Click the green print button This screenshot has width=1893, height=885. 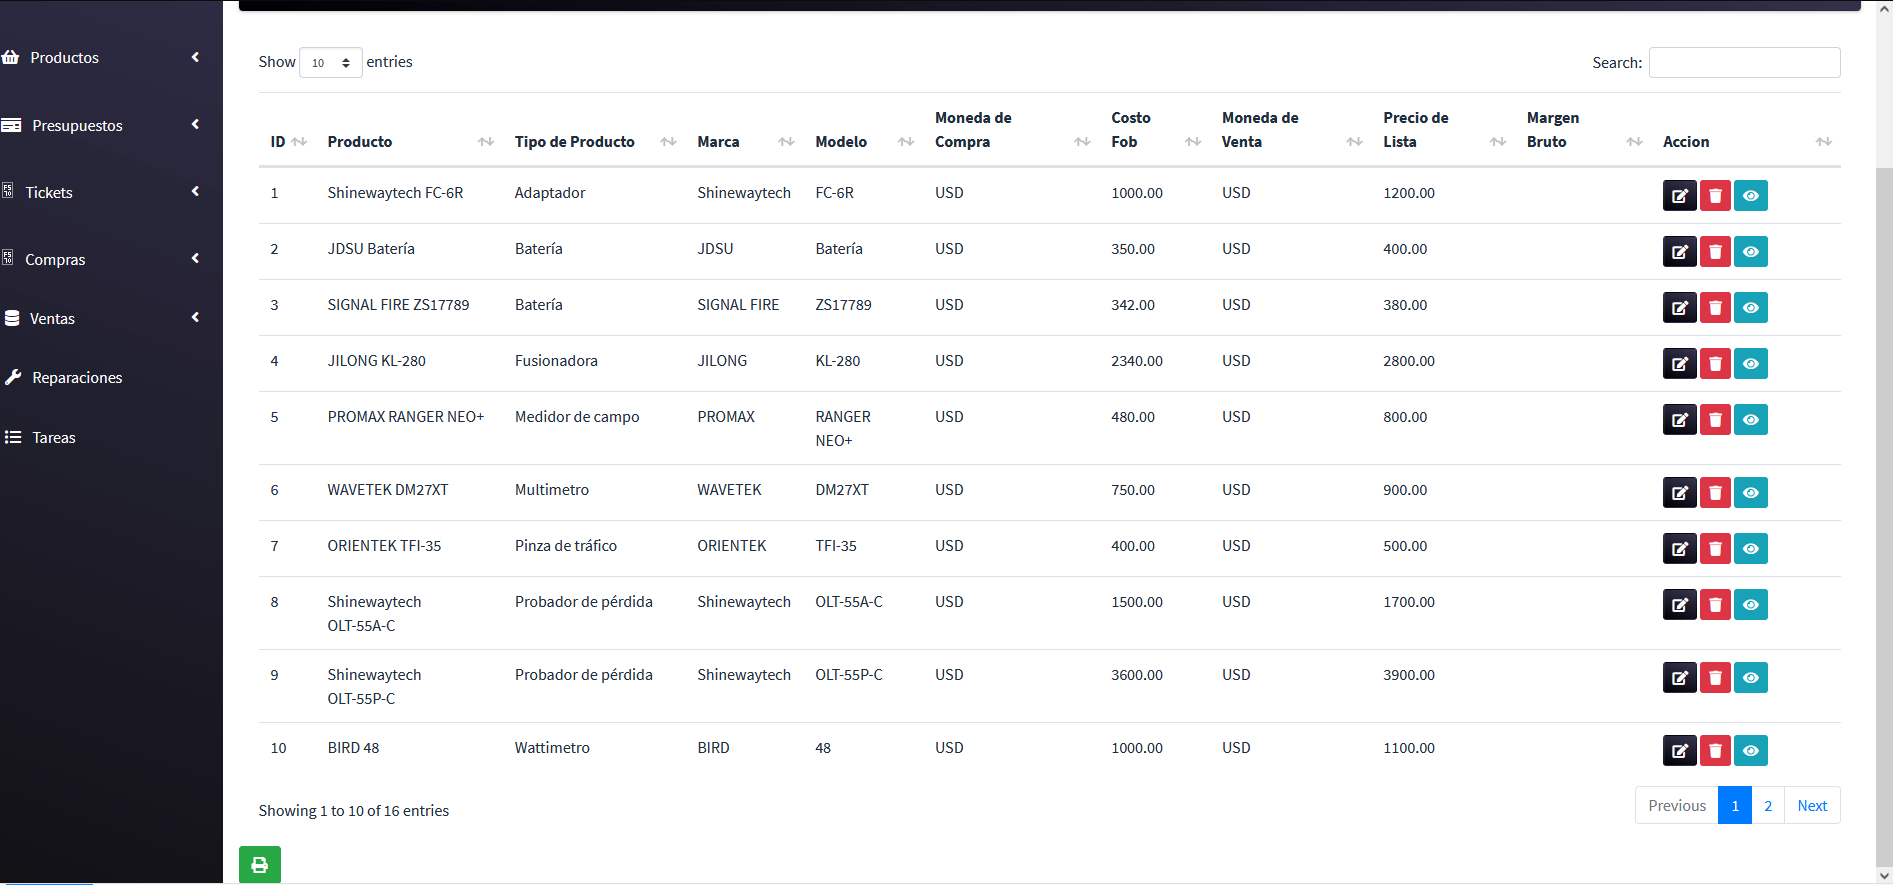pos(260,865)
